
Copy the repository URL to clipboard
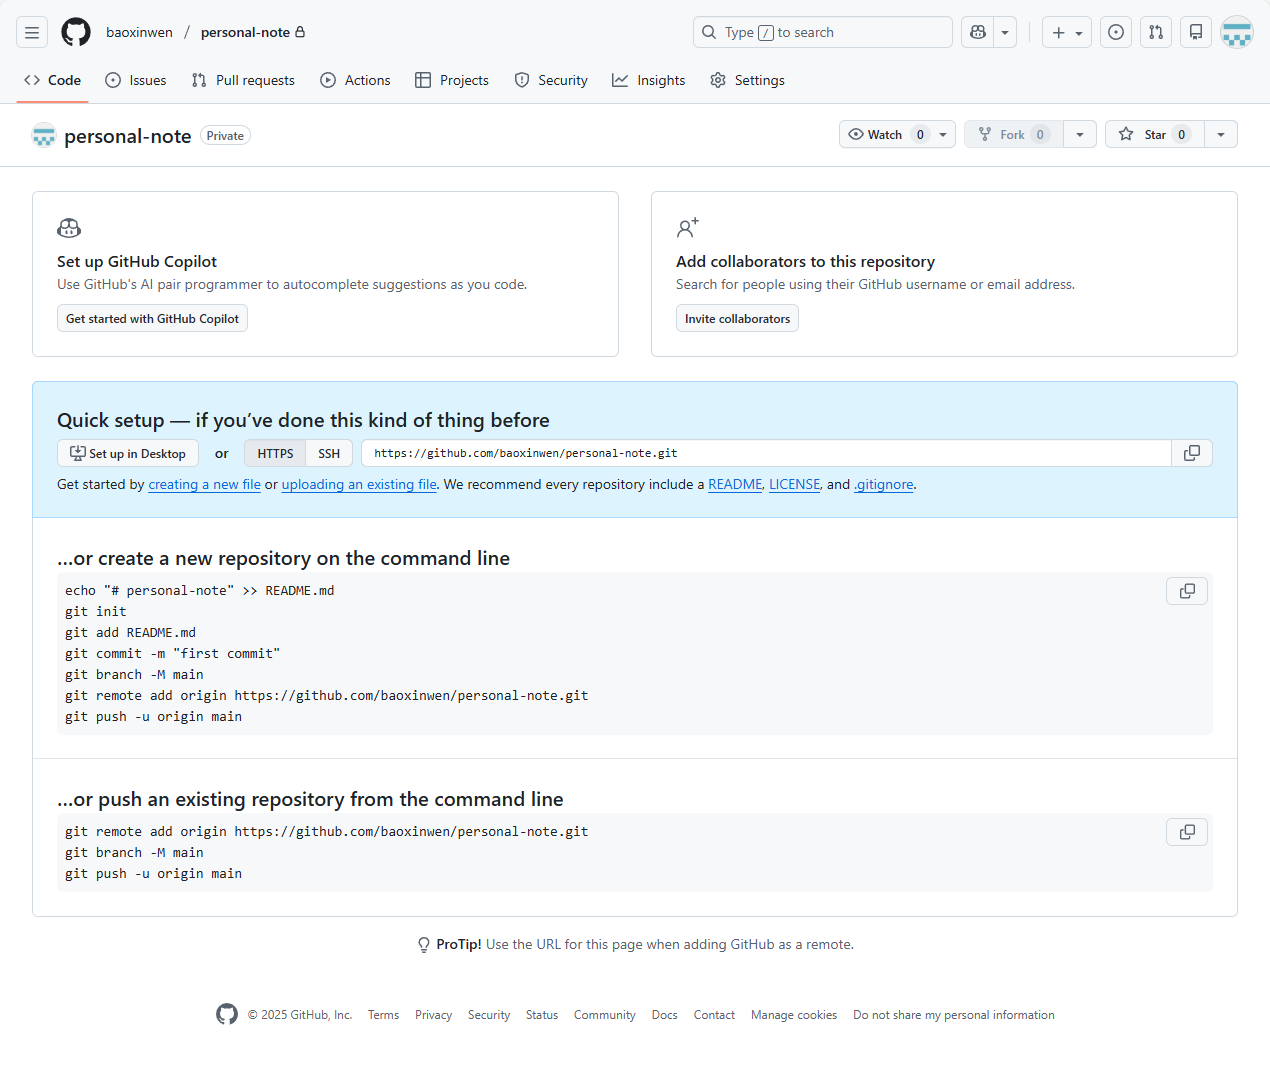coord(1192,453)
